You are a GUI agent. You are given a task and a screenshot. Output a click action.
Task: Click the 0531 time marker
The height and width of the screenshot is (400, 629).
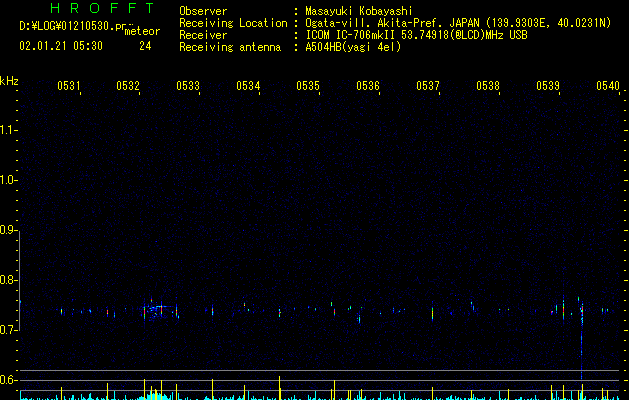[68, 85]
